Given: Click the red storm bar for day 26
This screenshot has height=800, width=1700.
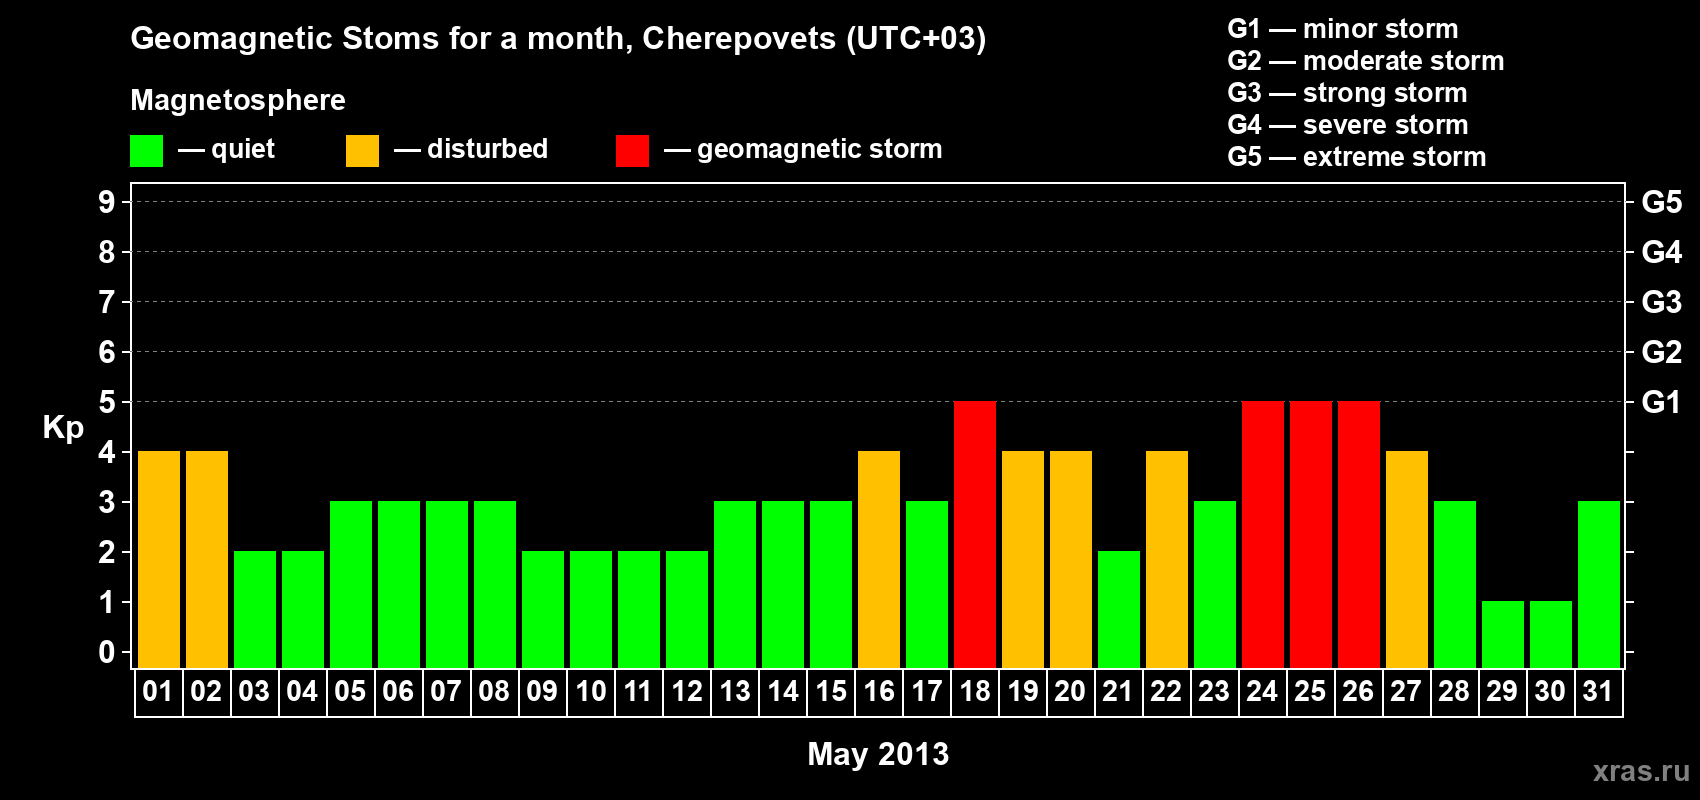Looking at the screenshot, I should pos(1359,534).
